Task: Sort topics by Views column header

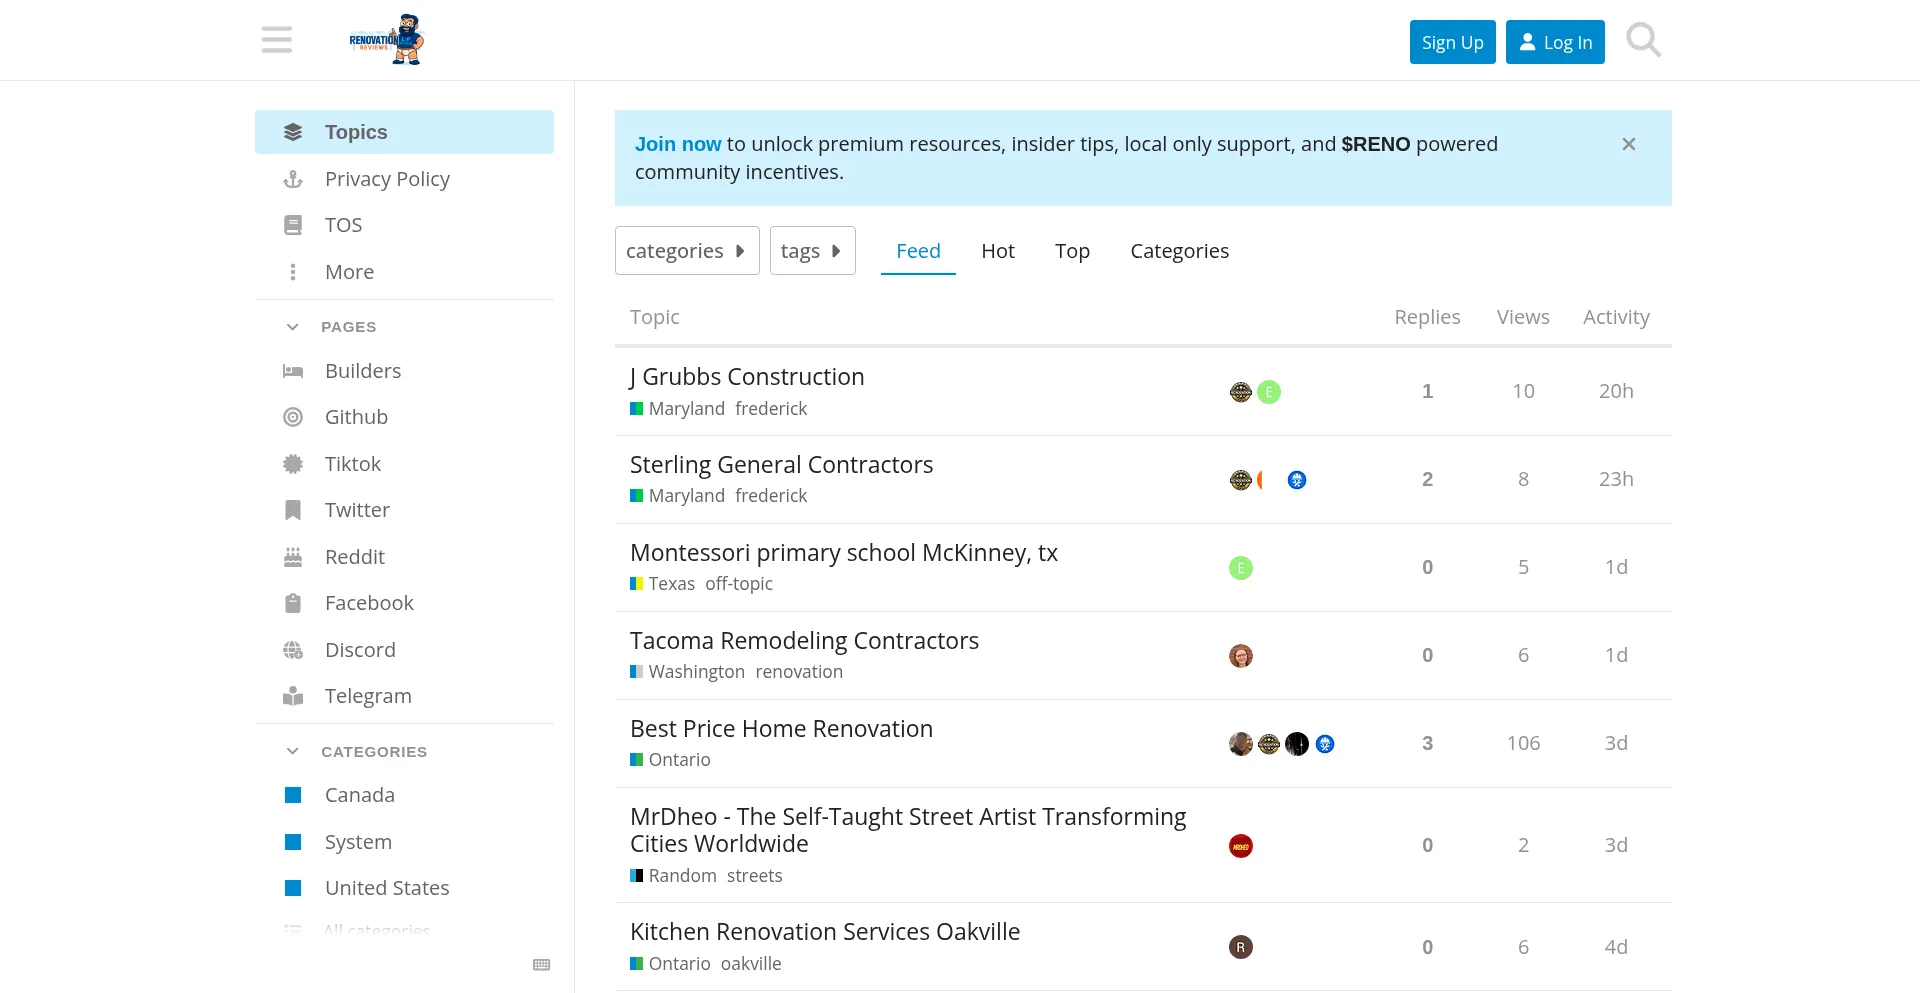Action: [x=1522, y=317]
